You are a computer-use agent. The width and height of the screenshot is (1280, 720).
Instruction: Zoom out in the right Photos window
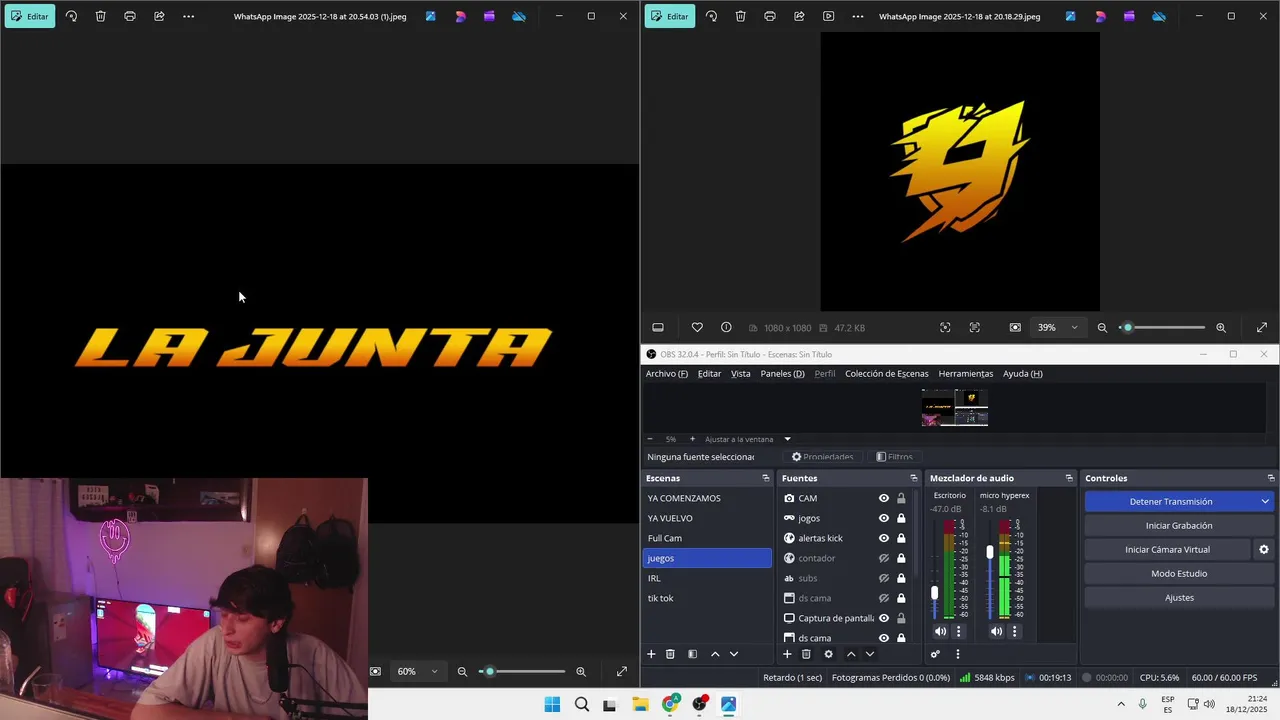pos(1102,327)
